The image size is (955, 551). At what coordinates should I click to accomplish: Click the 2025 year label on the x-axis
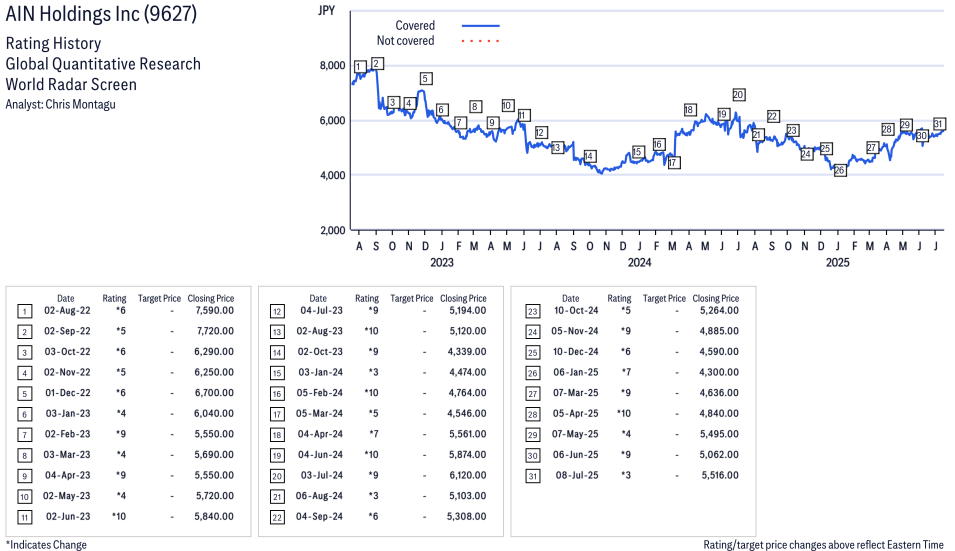click(837, 262)
